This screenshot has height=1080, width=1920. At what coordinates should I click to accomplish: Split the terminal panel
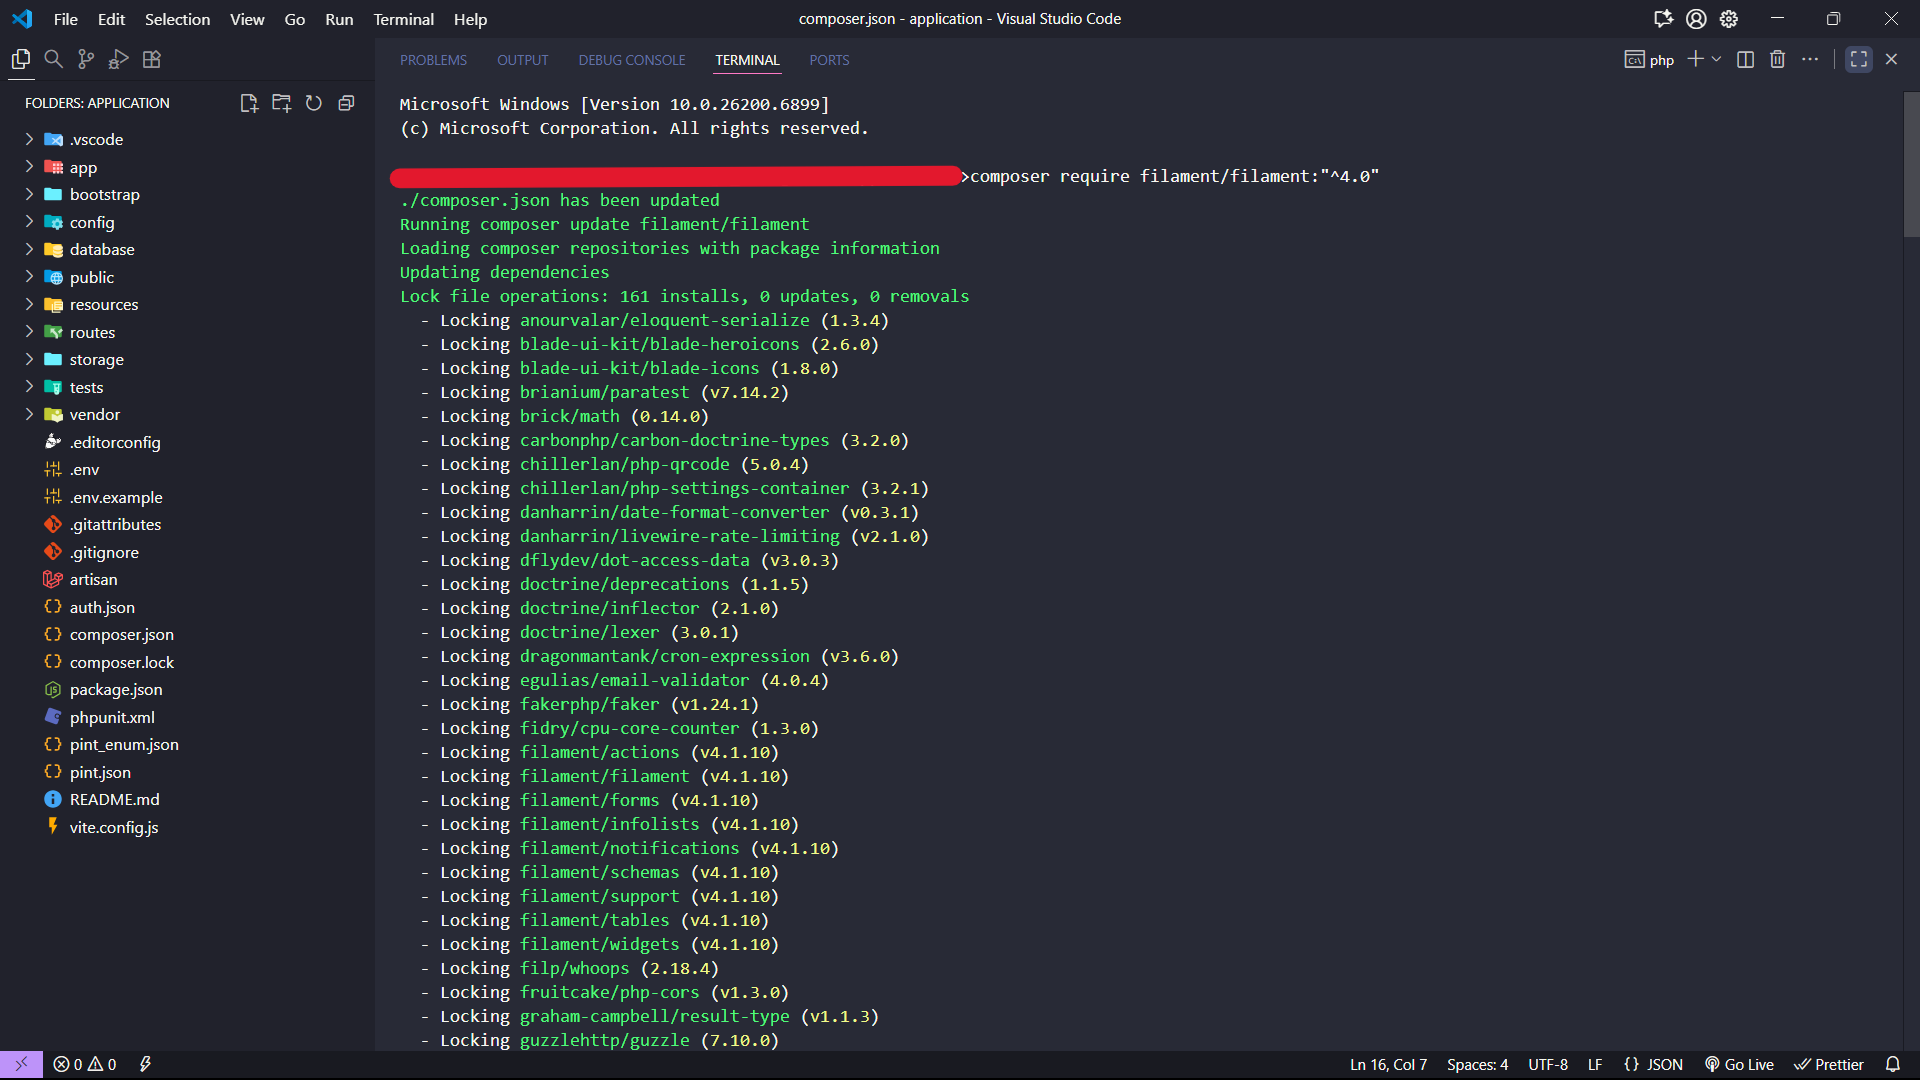coord(1745,59)
